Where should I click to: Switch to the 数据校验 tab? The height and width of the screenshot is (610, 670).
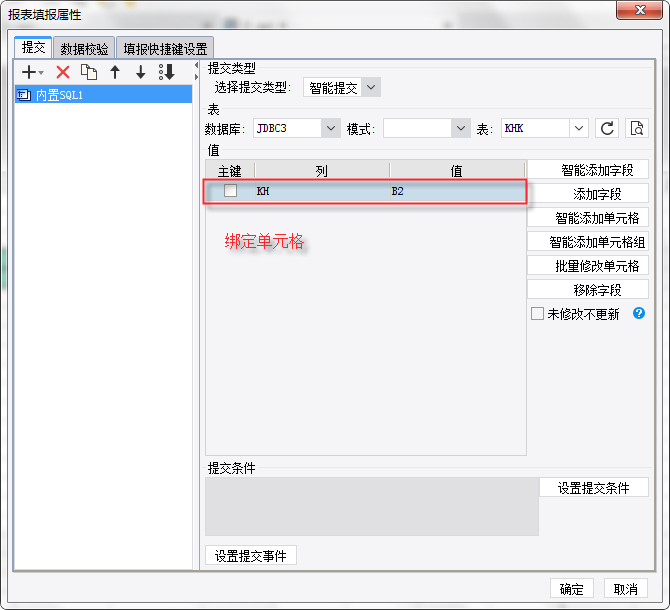pos(84,49)
